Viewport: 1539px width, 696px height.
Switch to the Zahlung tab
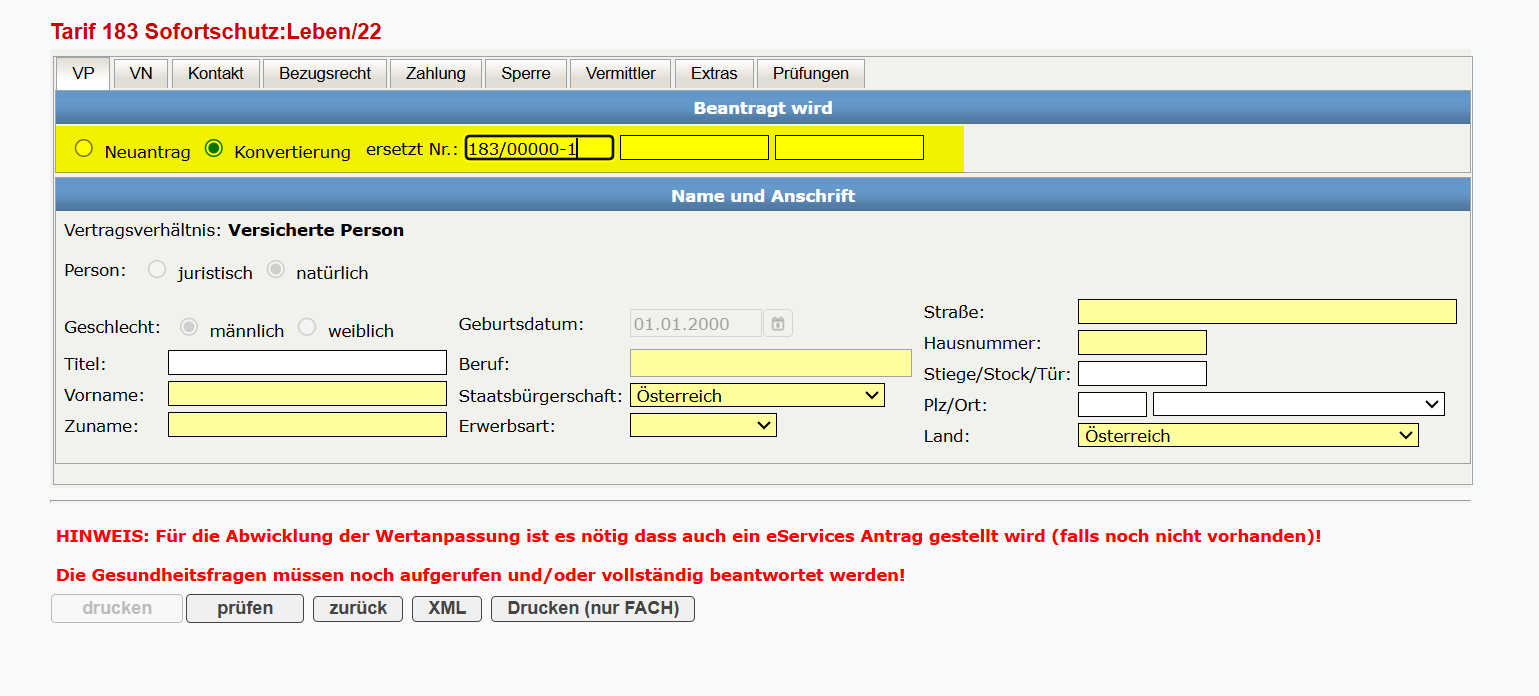coord(436,74)
